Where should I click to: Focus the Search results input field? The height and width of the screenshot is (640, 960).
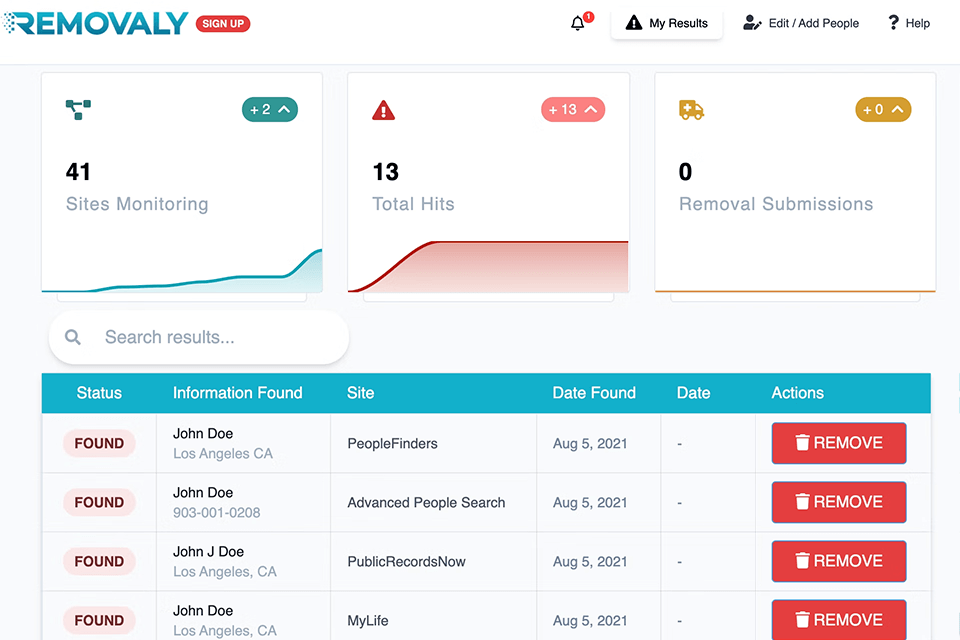coord(199,337)
